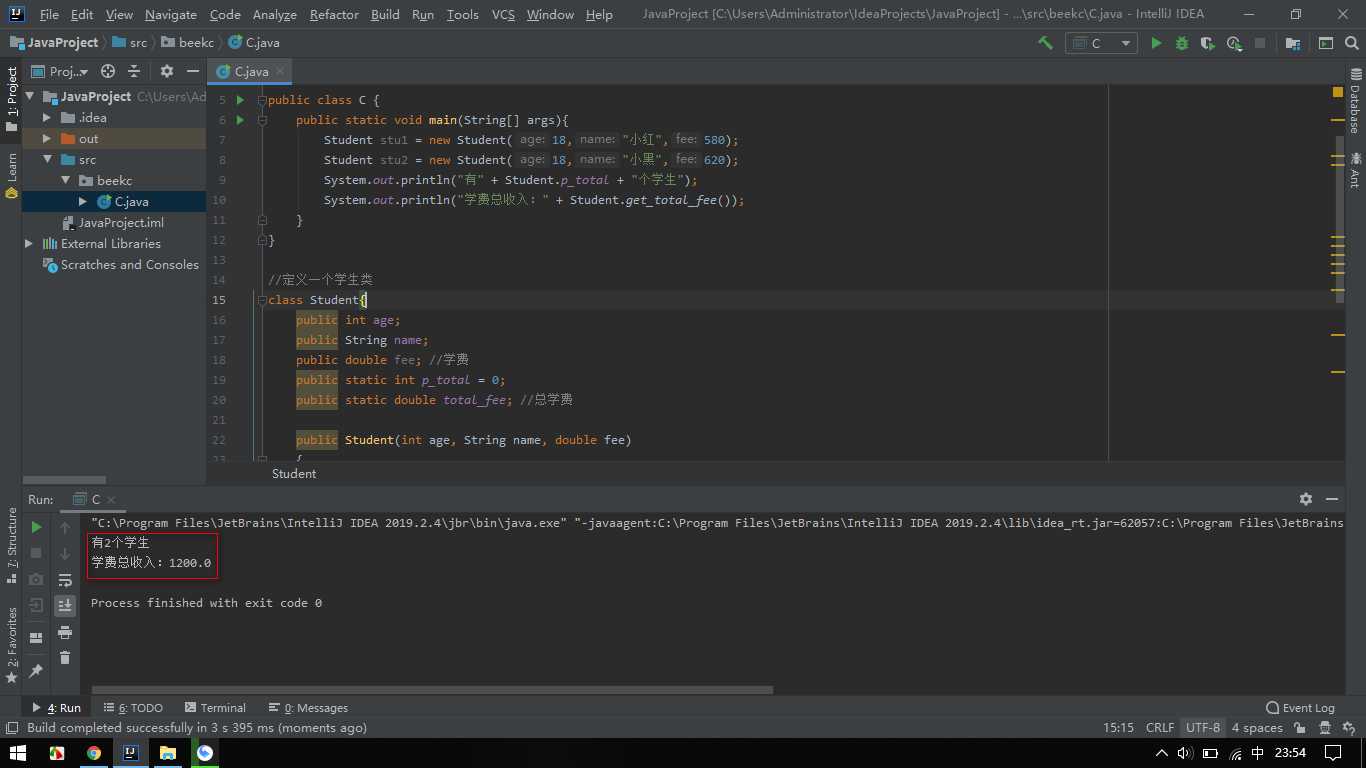Open the Navigate menu
1366x768 pixels.
171,14
